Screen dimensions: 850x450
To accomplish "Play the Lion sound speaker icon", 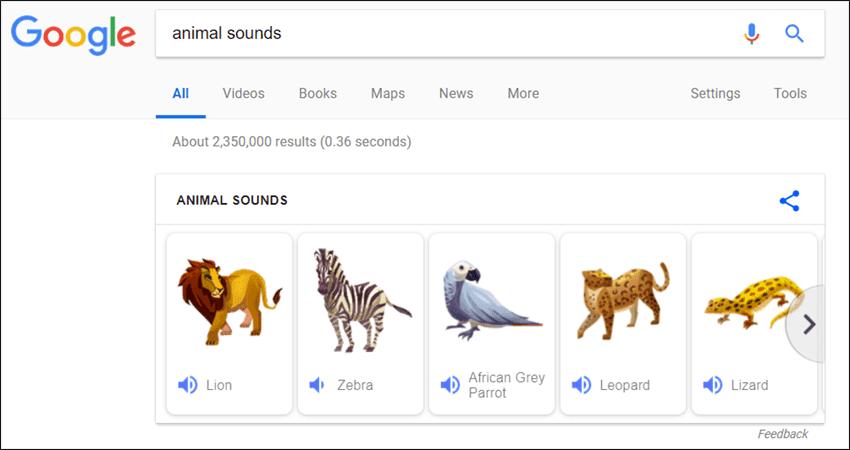I will pos(188,385).
